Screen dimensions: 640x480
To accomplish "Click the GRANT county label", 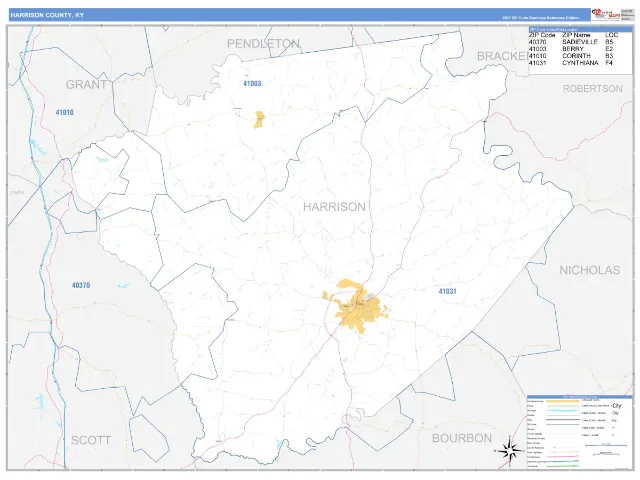I will click(86, 84).
